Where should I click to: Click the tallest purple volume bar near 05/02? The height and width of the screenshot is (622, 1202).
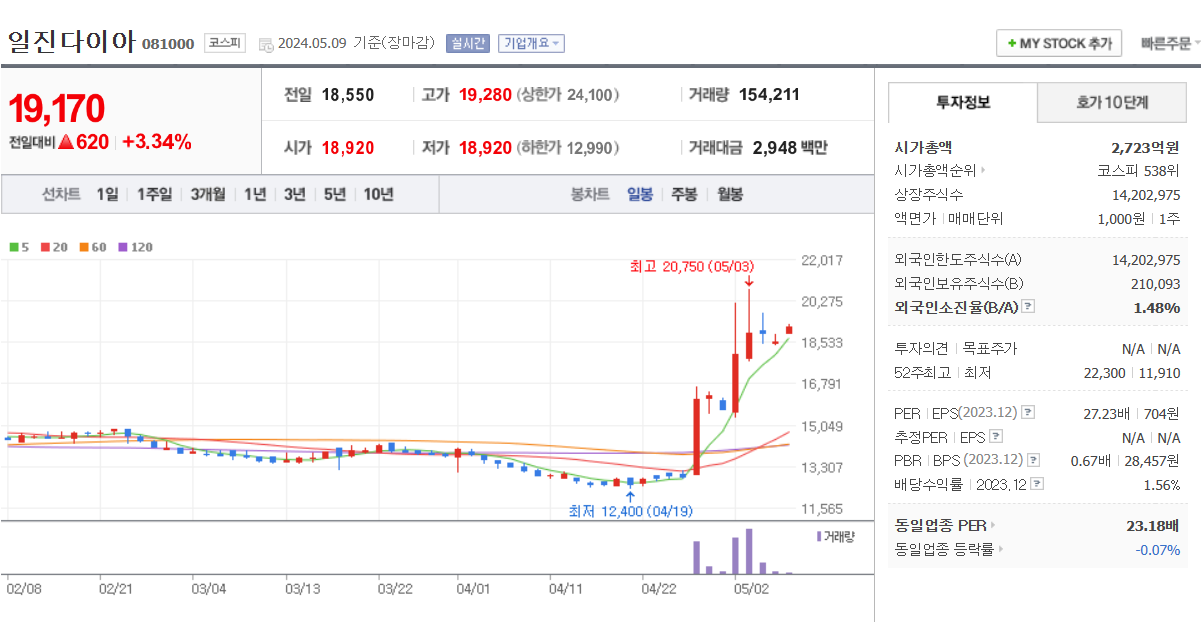pyautogui.click(x=748, y=551)
